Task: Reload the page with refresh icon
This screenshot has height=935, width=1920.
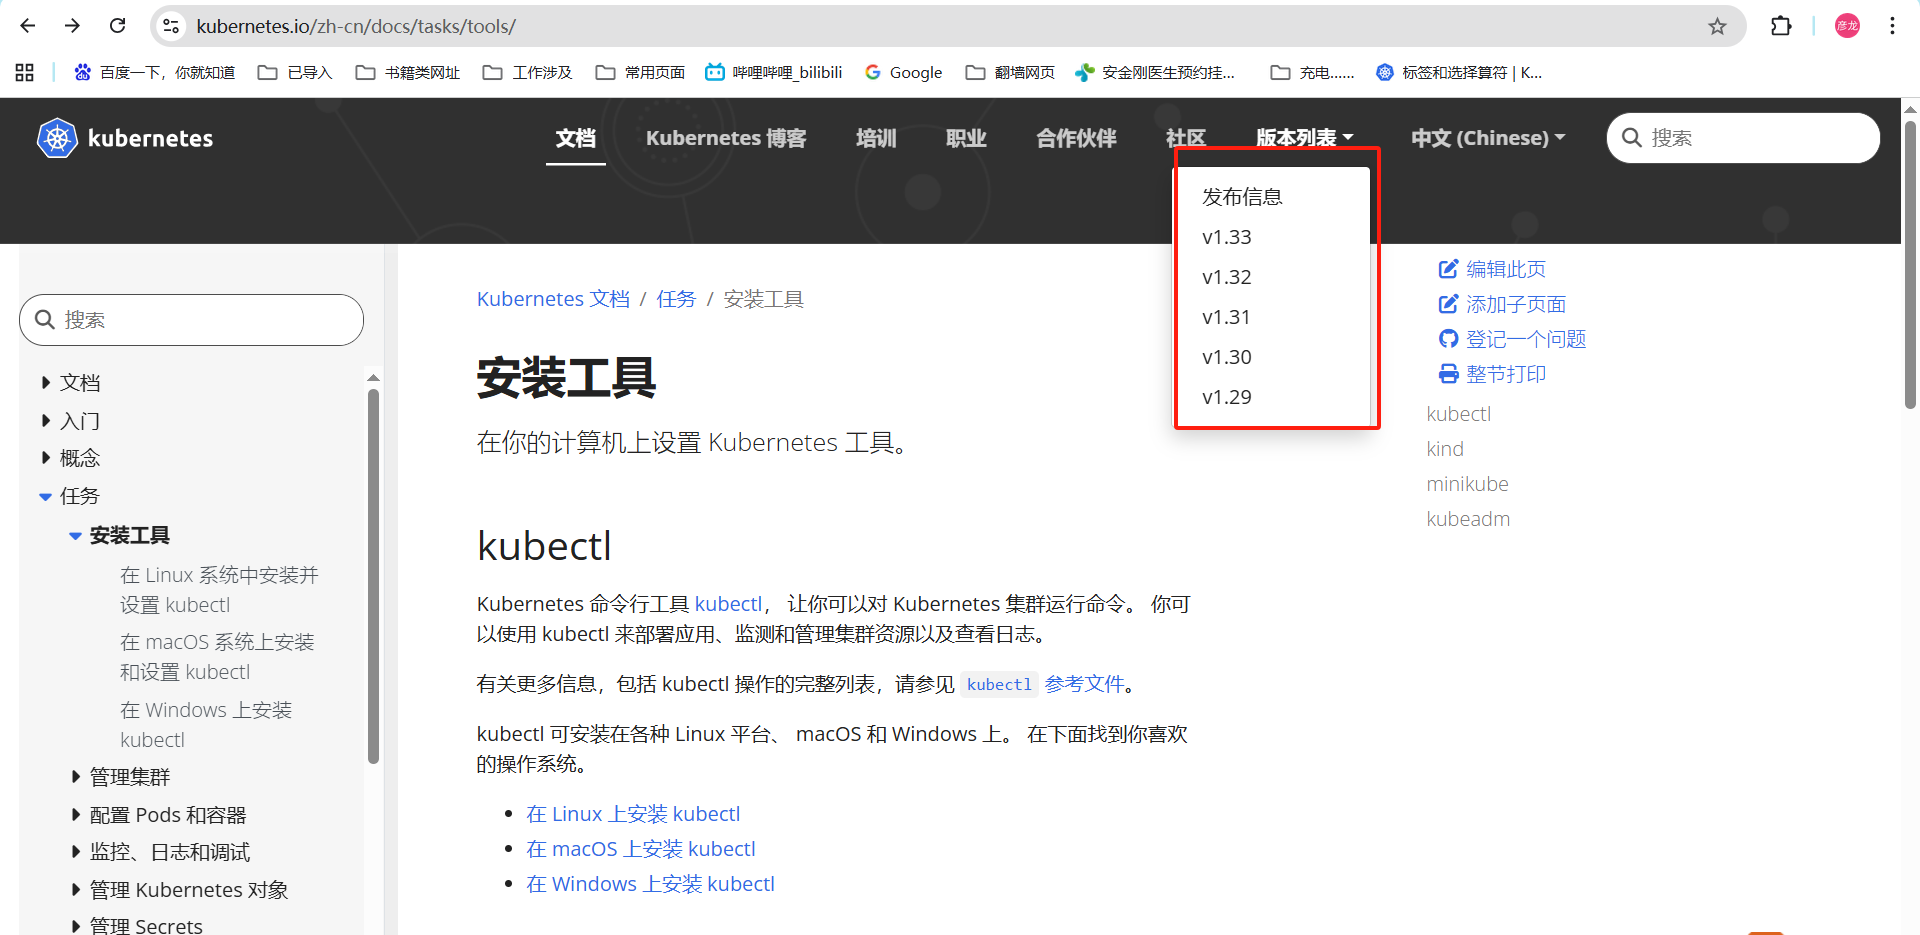Action: 117,26
